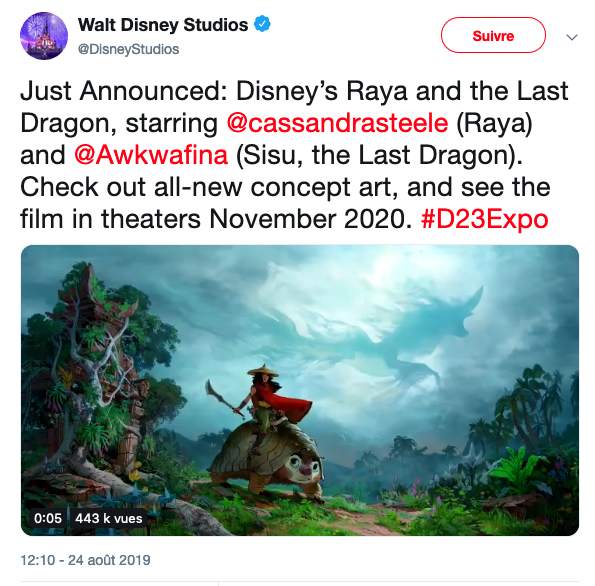Click the Suivre follow button

[x=493, y=35]
